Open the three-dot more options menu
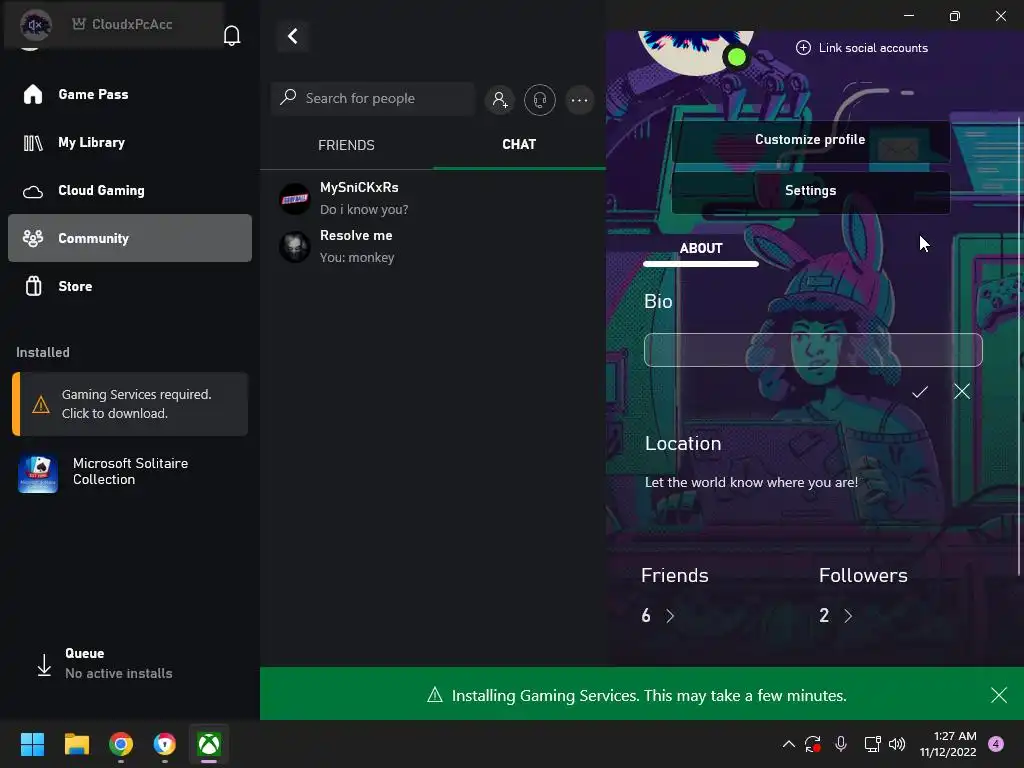1024x768 pixels. 579,100
